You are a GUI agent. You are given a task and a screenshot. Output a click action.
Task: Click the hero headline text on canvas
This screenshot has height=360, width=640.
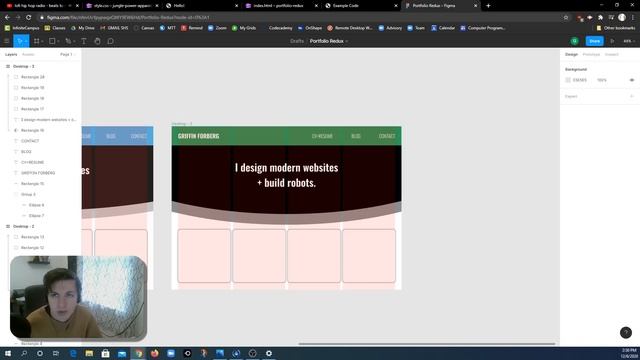click(287, 175)
